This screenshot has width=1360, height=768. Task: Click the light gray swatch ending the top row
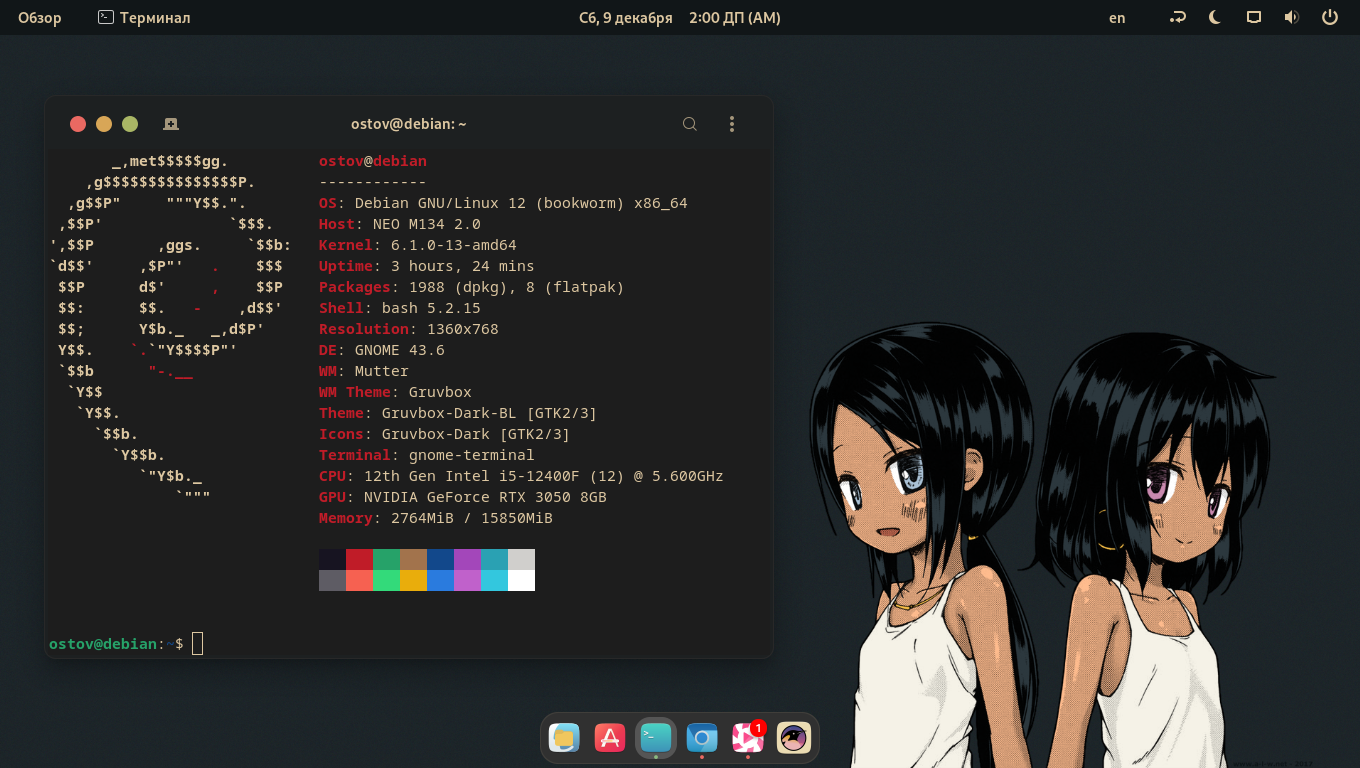(521, 559)
